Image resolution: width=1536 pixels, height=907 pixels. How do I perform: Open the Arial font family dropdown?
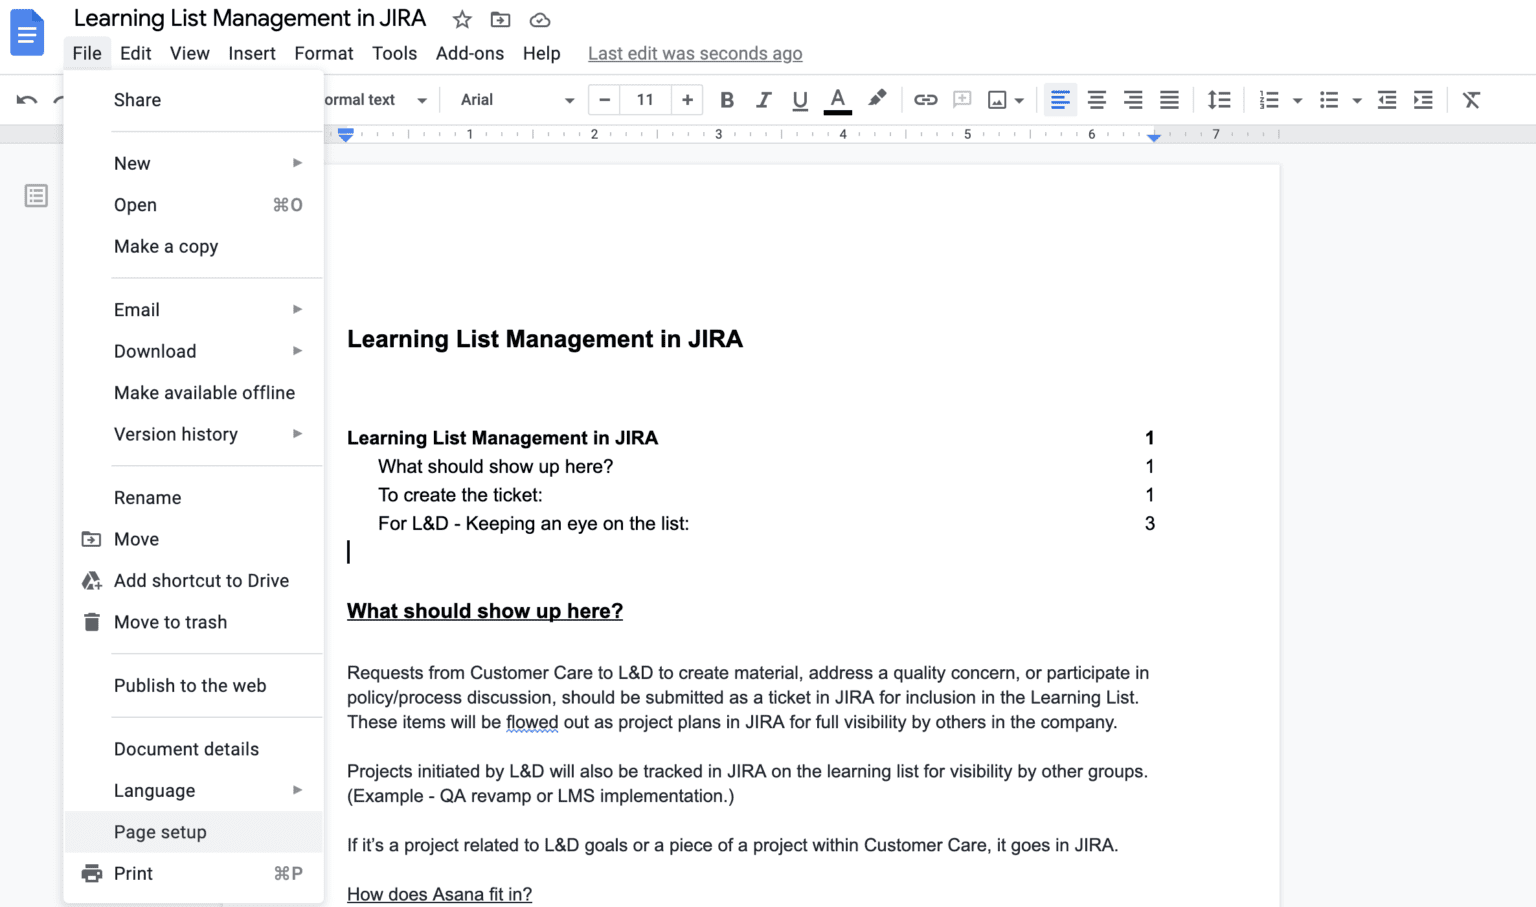[x=512, y=99]
